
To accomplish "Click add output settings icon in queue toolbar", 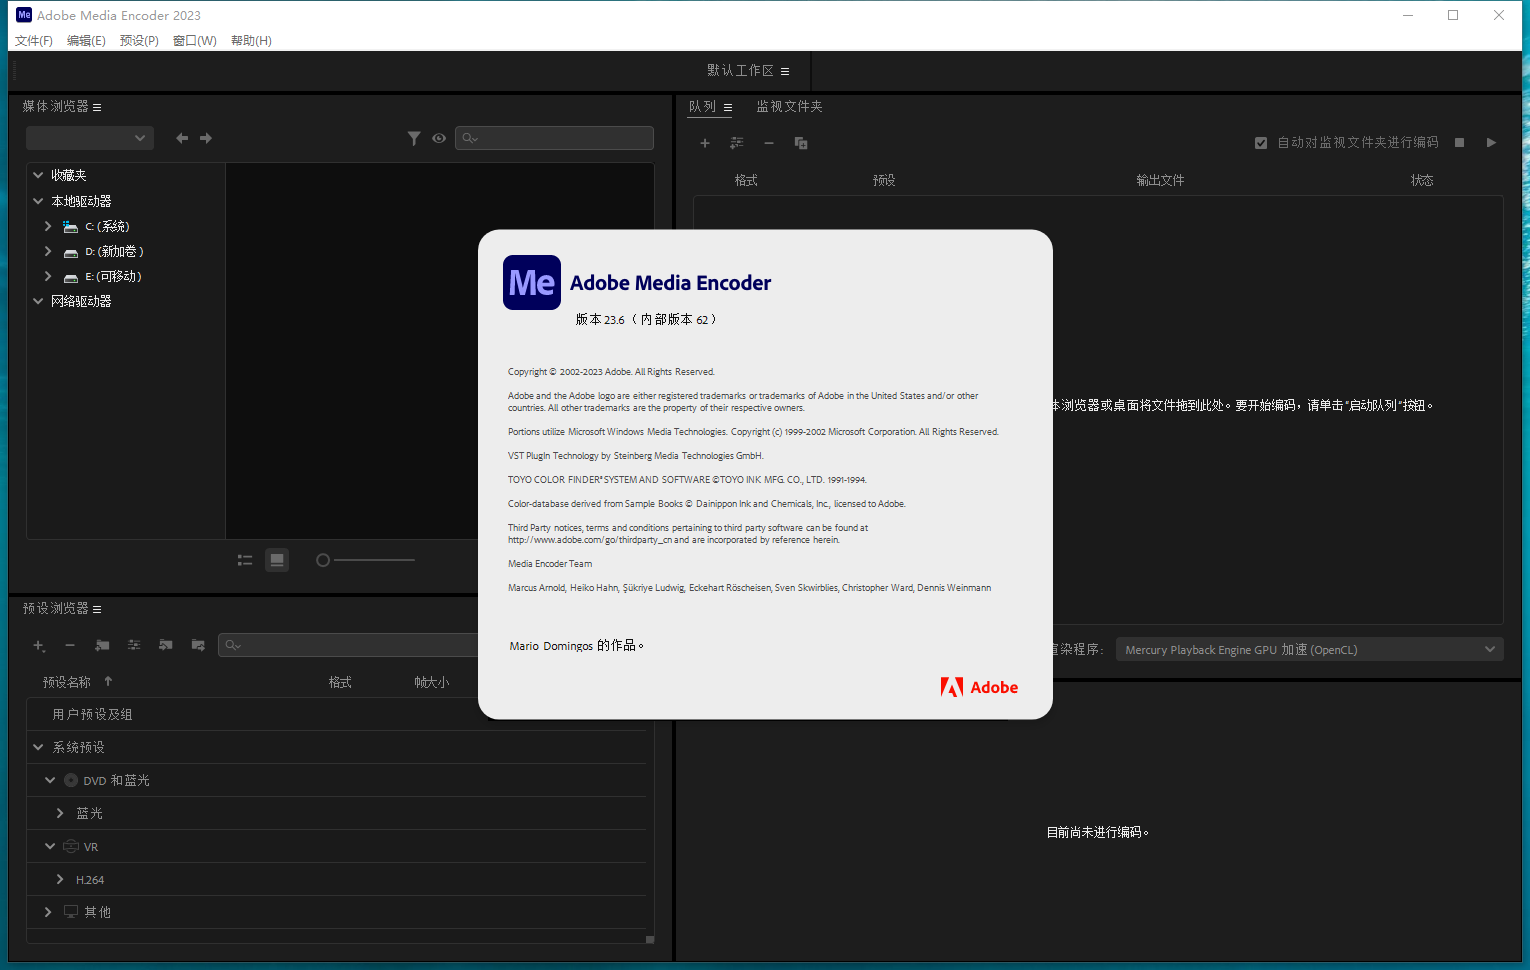I will [x=737, y=143].
